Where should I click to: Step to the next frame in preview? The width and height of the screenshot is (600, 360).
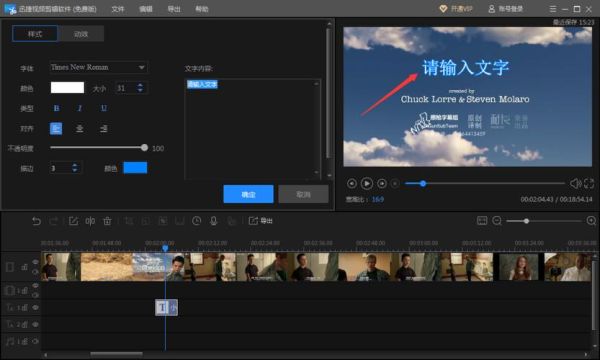pyautogui.click(x=382, y=184)
